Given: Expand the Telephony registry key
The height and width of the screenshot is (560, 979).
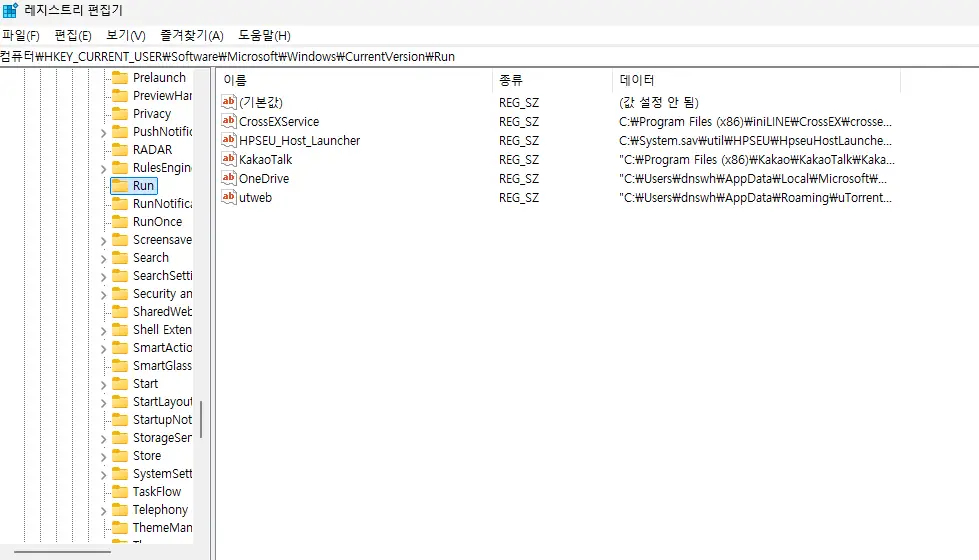Looking at the screenshot, I should click(x=103, y=510).
